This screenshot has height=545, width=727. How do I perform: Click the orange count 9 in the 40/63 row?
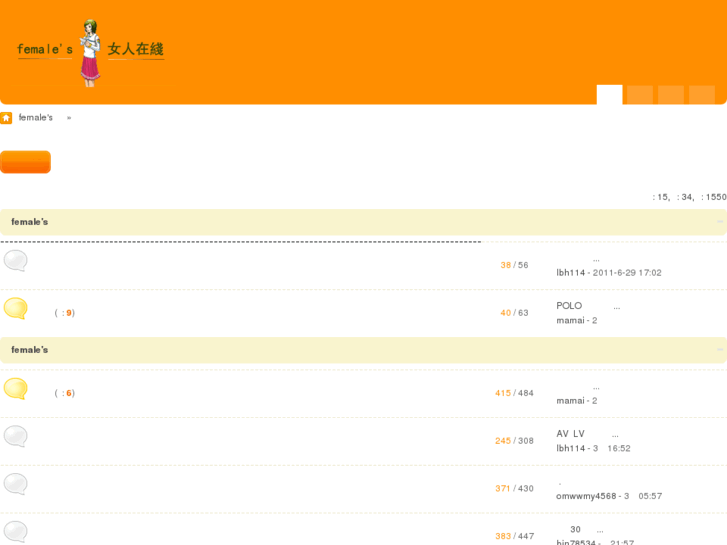pyautogui.click(x=69, y=313)
